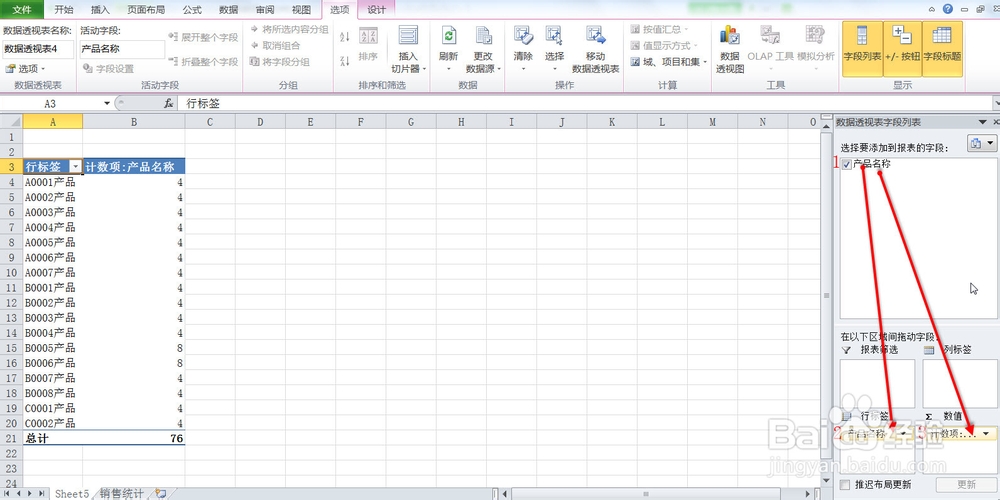Expand the formula bar
The width and height of the screenshot is (1000, 500).
[x=996, y=103]
